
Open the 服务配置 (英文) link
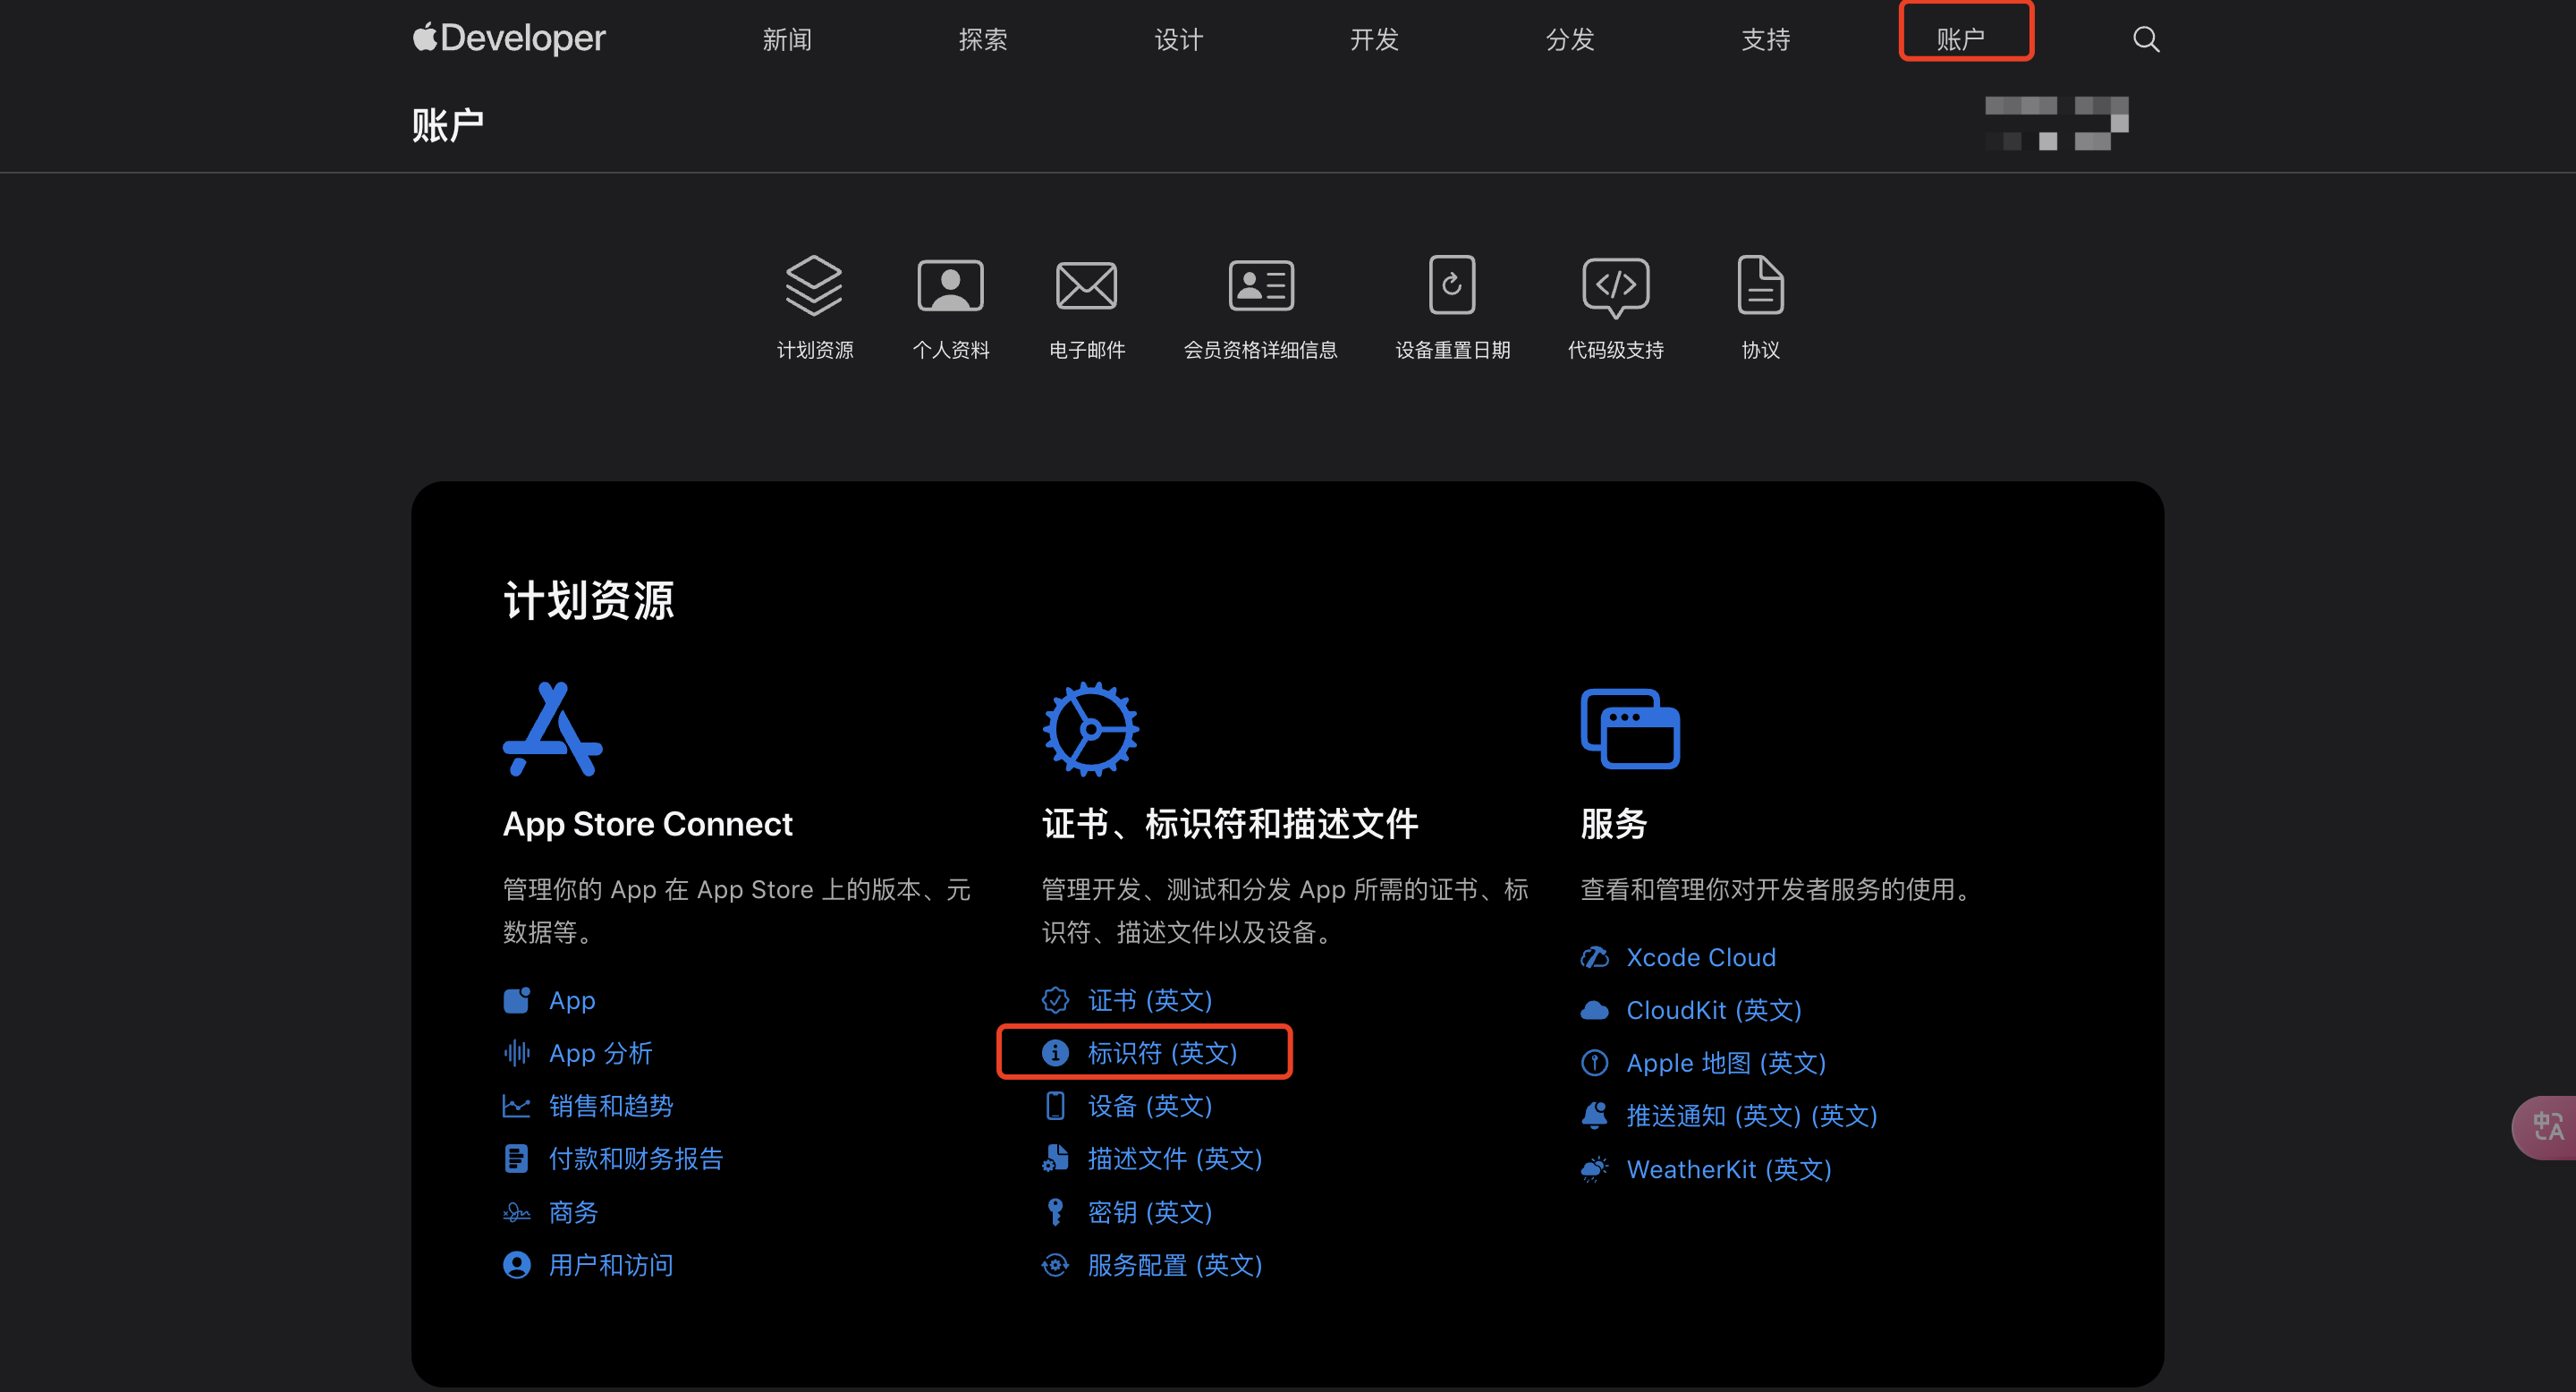click(x=1175, y=1265)
